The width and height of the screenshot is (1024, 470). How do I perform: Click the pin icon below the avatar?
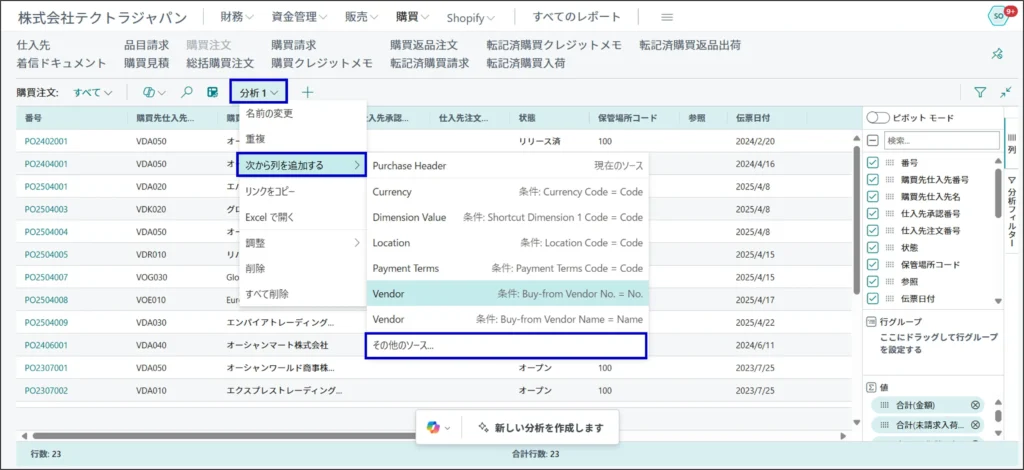pos(996,54)
